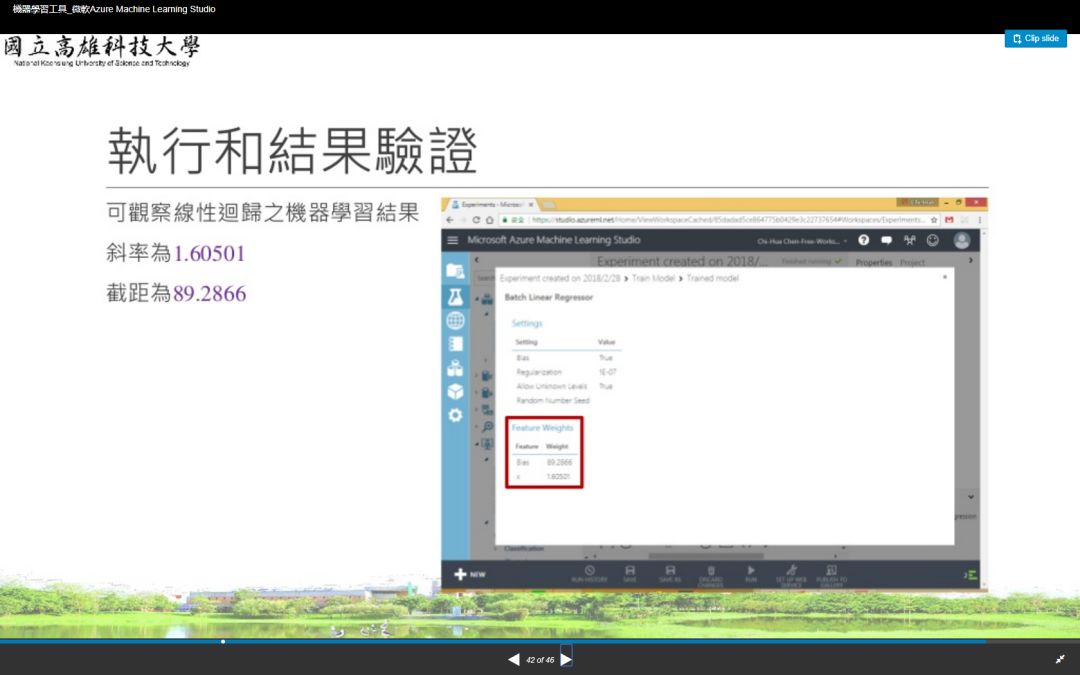The image size is (1080, 675).
Task: Click the status list icon at bottom right
Action: pyautogui.click(x=970, y=574)
